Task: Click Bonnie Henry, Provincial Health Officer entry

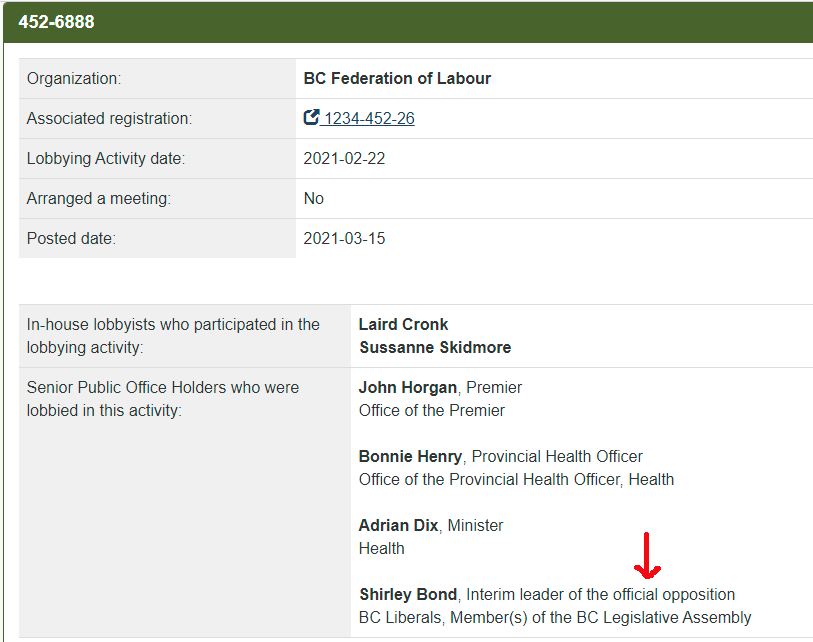Action: click(x=501, y=456)
